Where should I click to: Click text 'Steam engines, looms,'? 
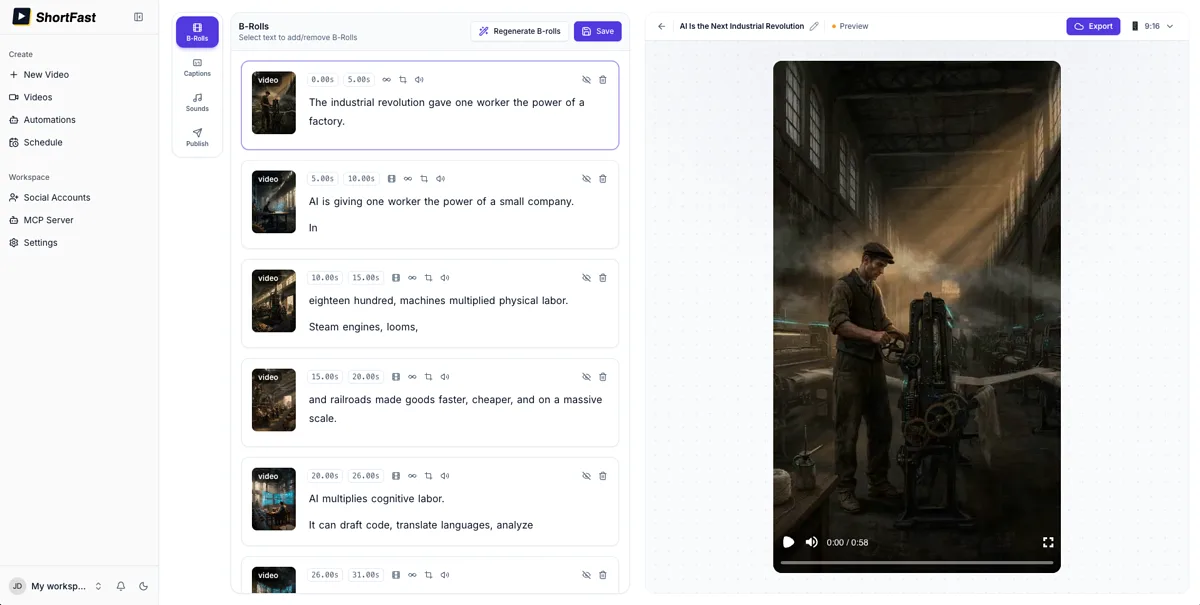(364, 327)
